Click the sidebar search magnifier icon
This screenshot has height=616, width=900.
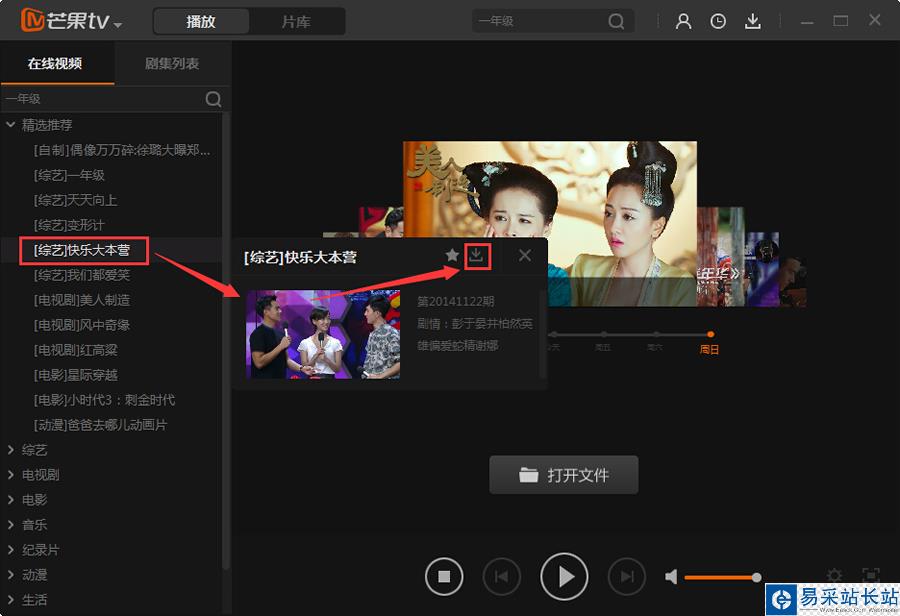point(214,99)
